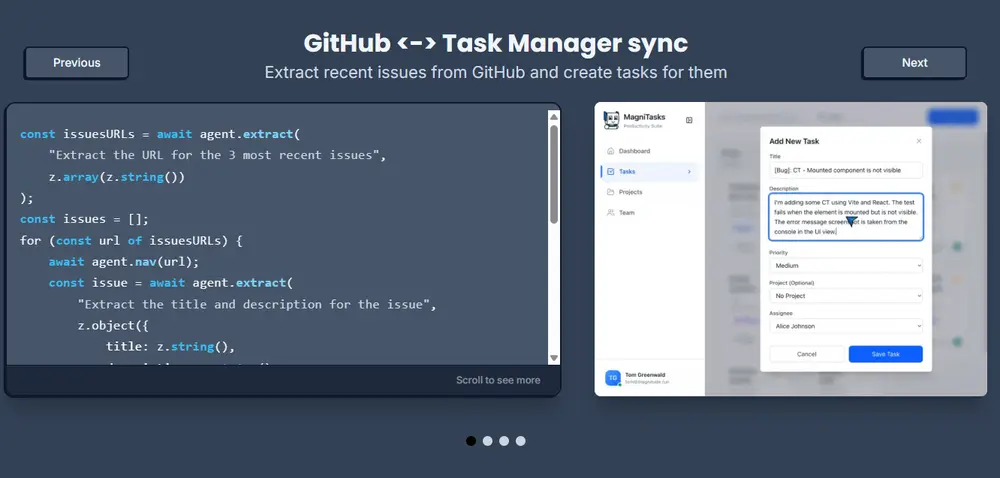The width and height of the screenshot is (1000, 478).
Task: Click the Projects folder icon in sidebar
Action: [x=610, y=192]
